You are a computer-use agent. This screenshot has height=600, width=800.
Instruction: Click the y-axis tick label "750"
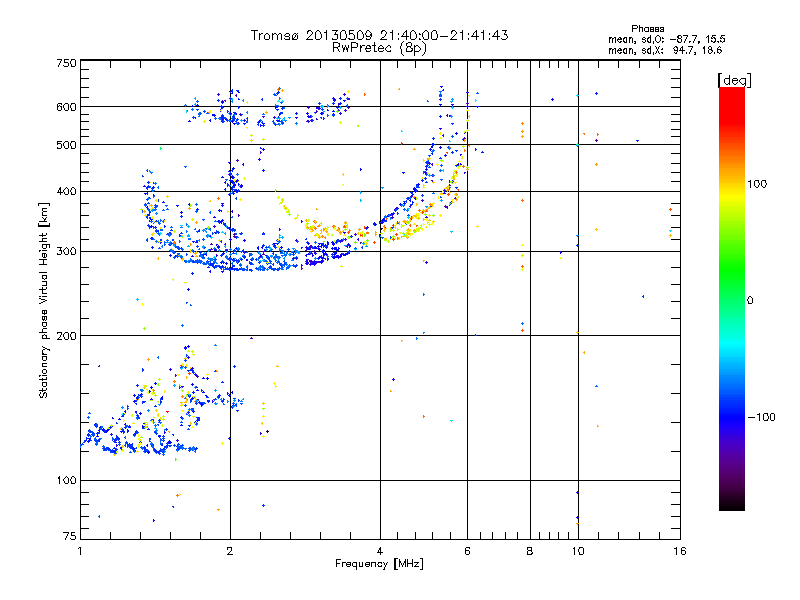pos(66,63)
